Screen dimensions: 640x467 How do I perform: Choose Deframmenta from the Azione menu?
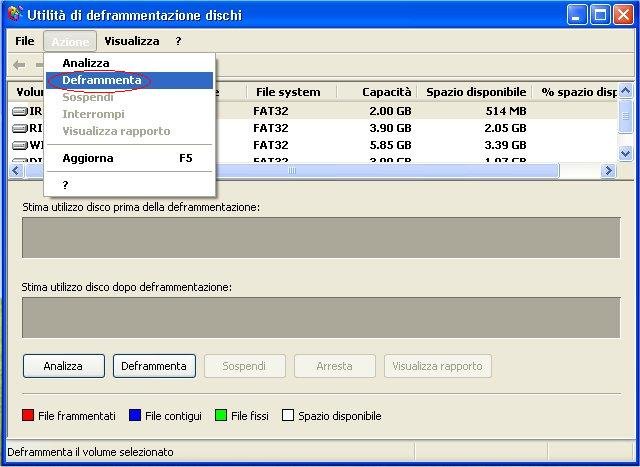130,80
